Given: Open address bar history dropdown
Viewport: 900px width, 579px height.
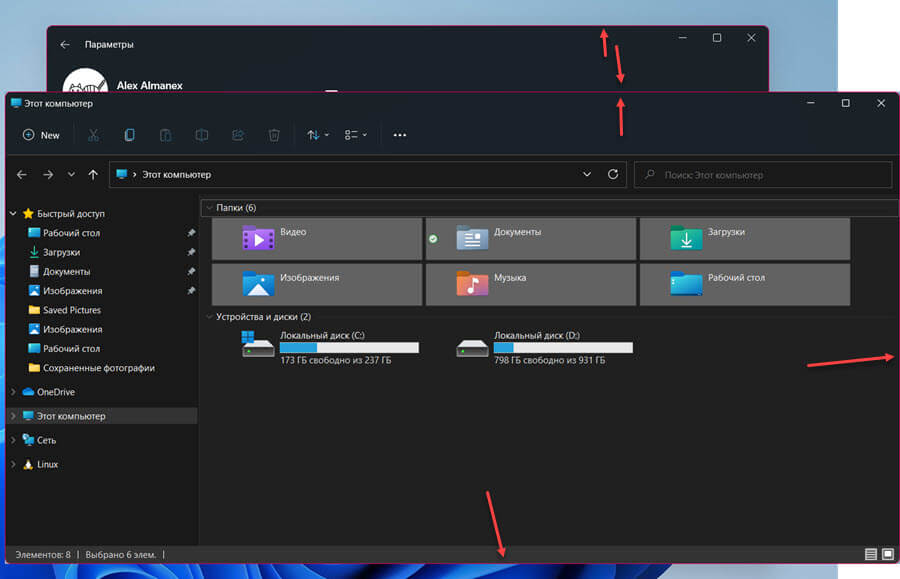Looking at the screenshot, I should (x=587, y=174).
